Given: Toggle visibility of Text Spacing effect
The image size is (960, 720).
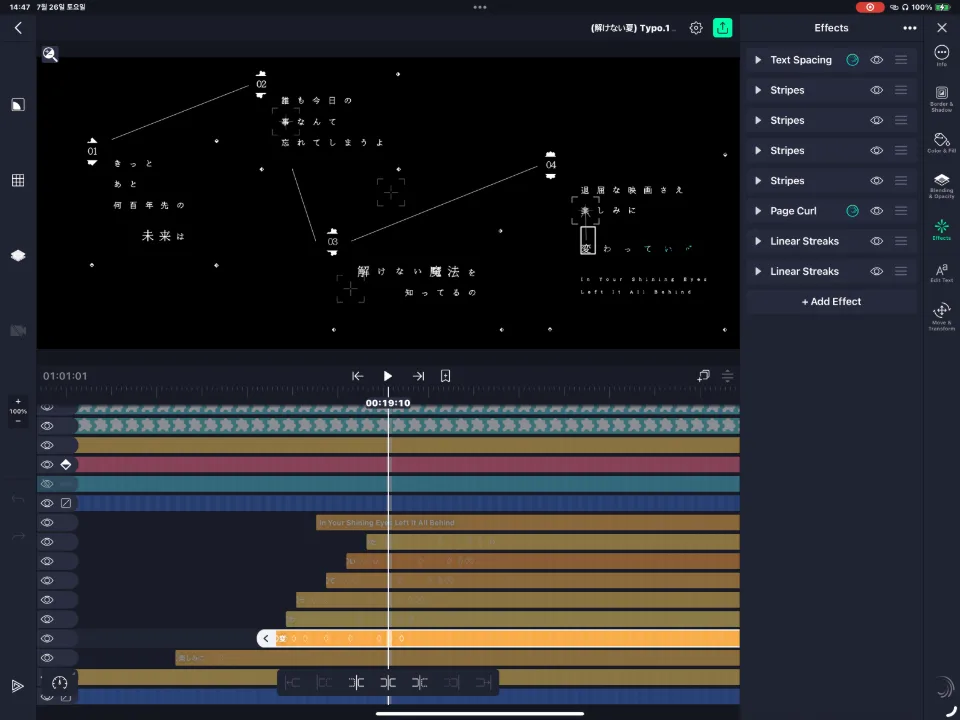Looking at the screenshot, I should [877, 60].
